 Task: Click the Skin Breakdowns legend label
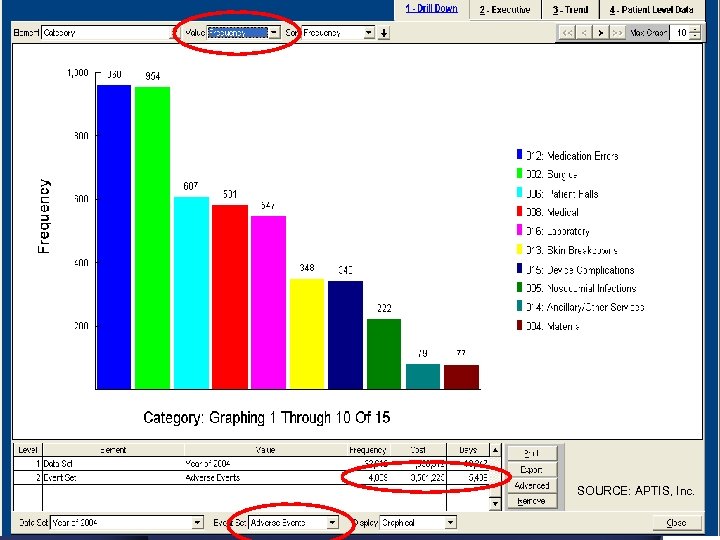pos(572,250)
